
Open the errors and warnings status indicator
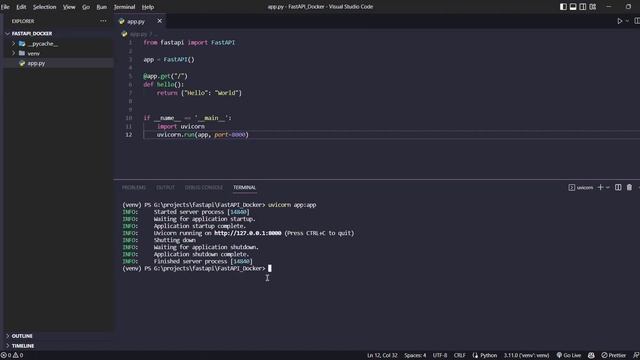click(x=12, y=356)
